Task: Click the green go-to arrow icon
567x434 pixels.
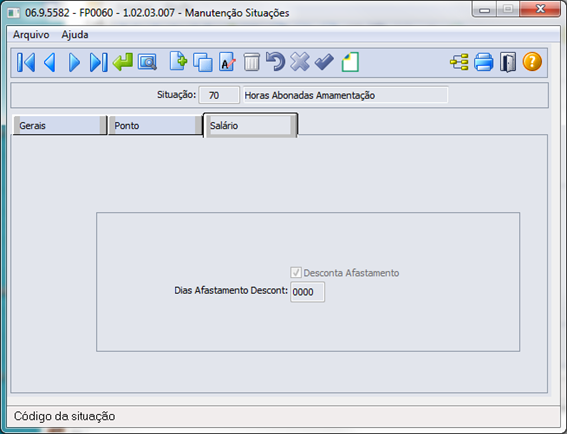Action: click(123, 62)
